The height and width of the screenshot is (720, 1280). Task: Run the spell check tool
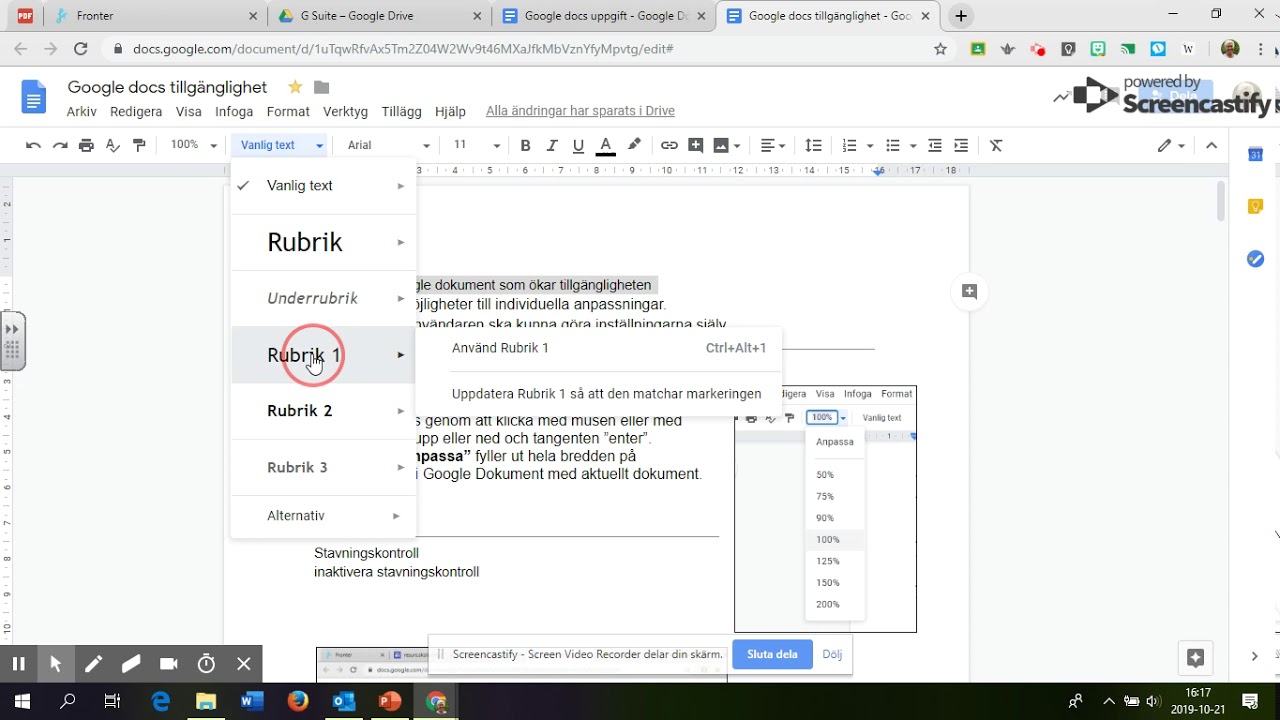[x=113, y=145]
